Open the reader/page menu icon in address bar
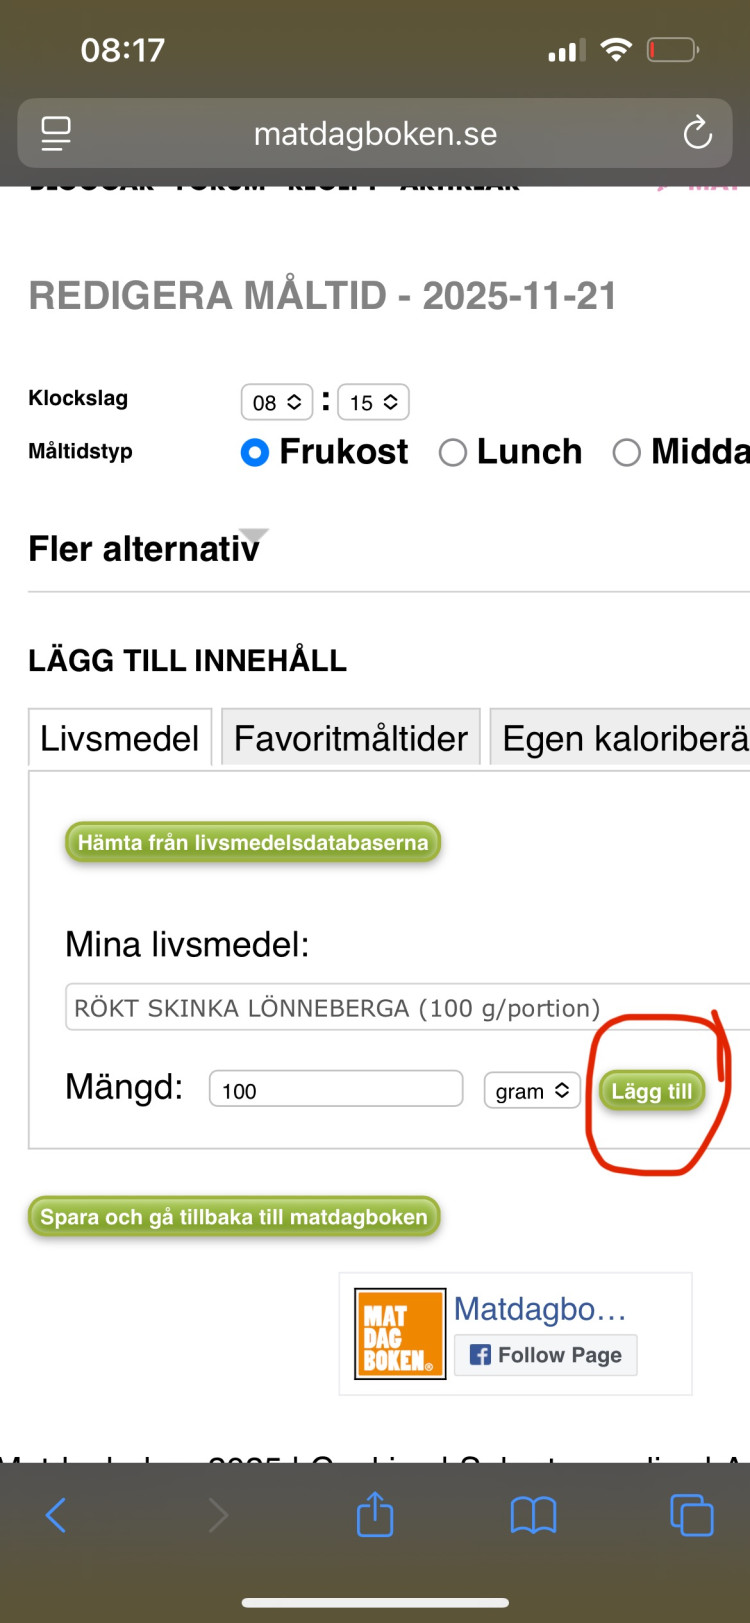Screen dimensions: 750x1623 (x=56, y=133)
